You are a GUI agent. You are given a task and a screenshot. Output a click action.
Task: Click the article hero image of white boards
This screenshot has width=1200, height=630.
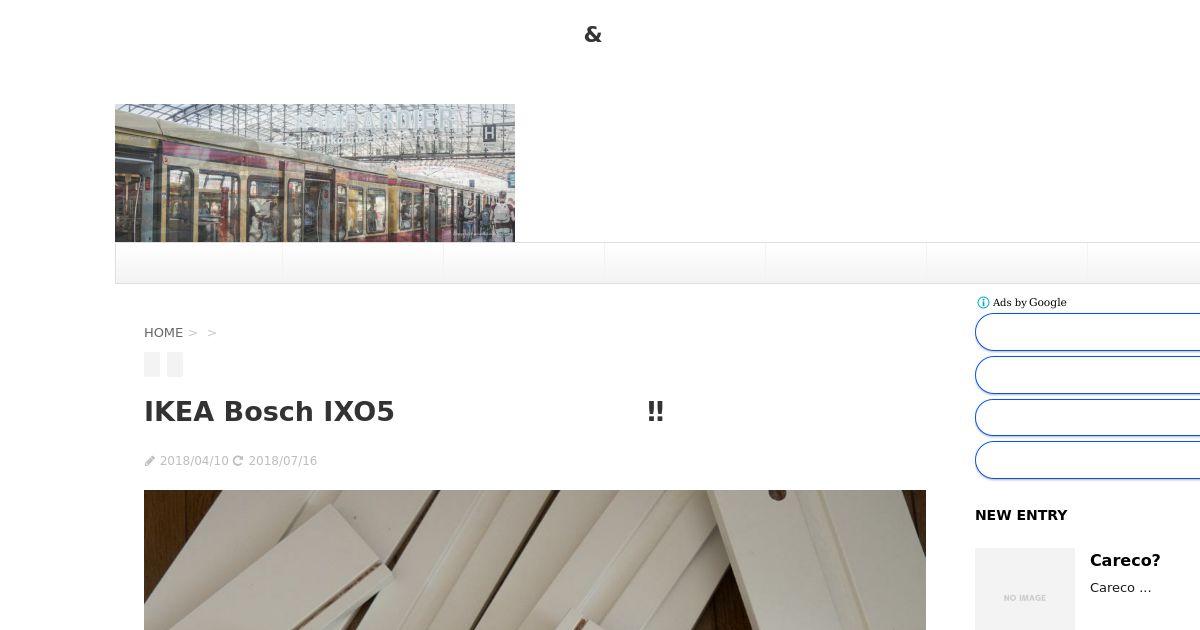coord(535,560)
